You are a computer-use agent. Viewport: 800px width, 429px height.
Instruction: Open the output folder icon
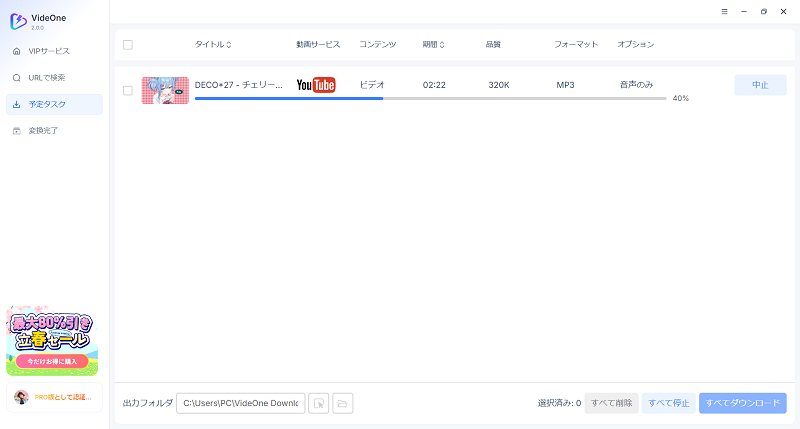pyautogui.click(x=343, y=403)
